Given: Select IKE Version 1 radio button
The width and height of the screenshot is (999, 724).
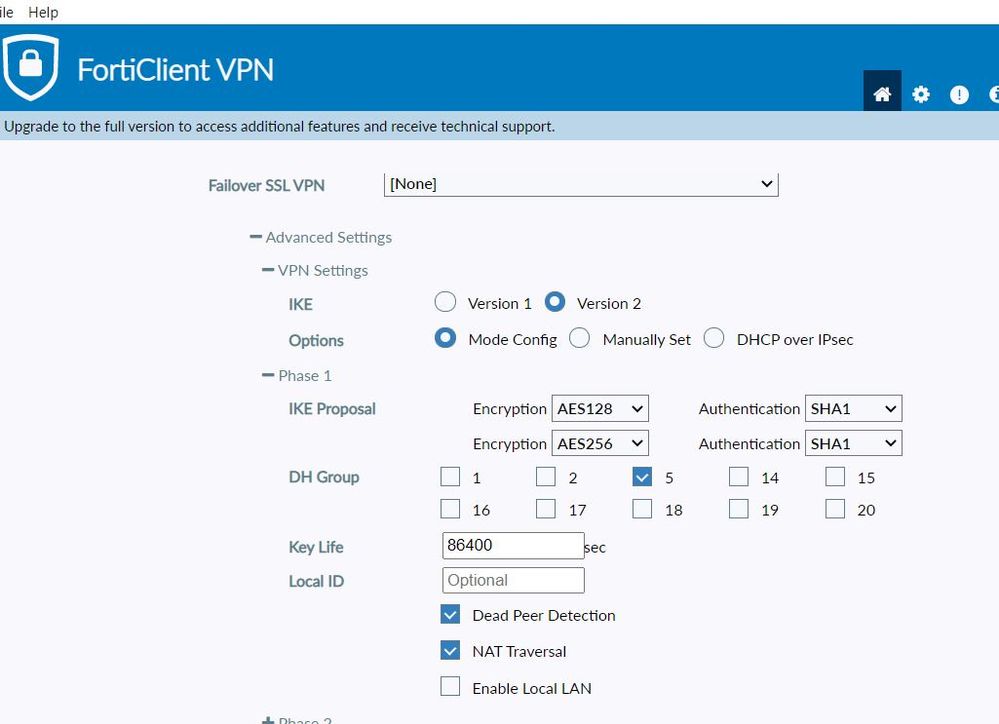Looking at the screenshot, I should (x=446, y=303).
